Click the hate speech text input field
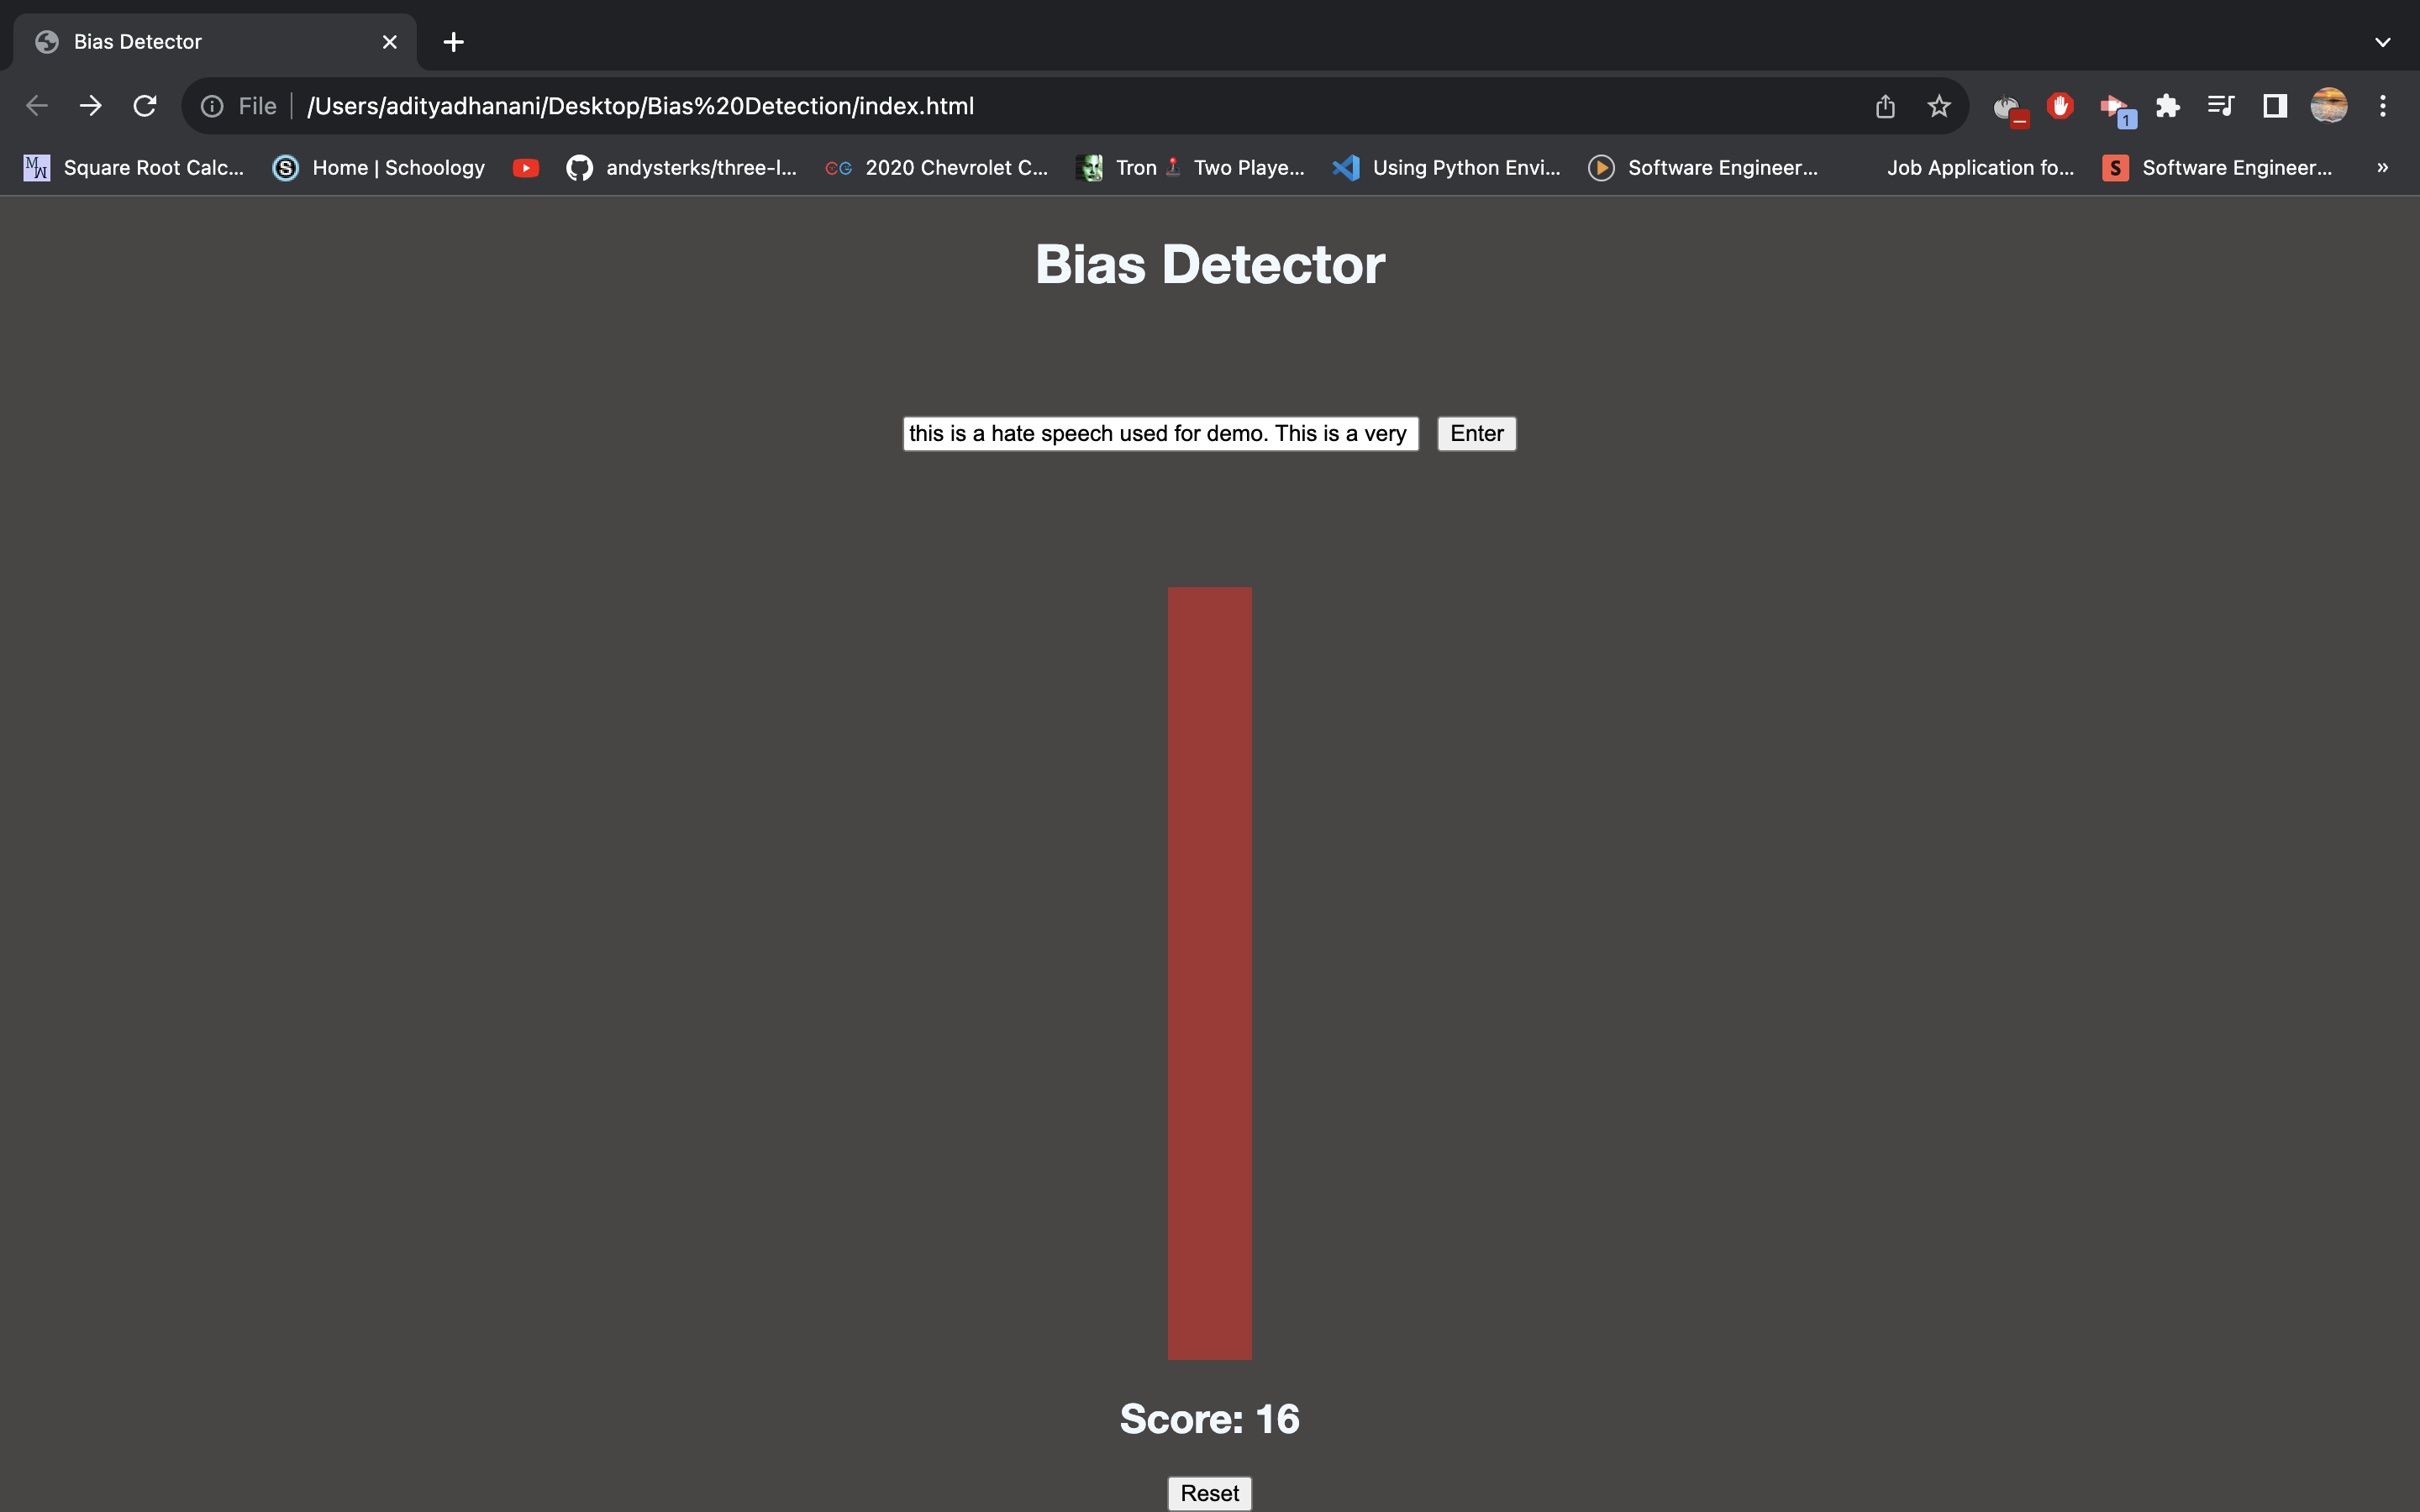The width and height of the screenshot is (2420, 1512). [x=1160, y=434]
